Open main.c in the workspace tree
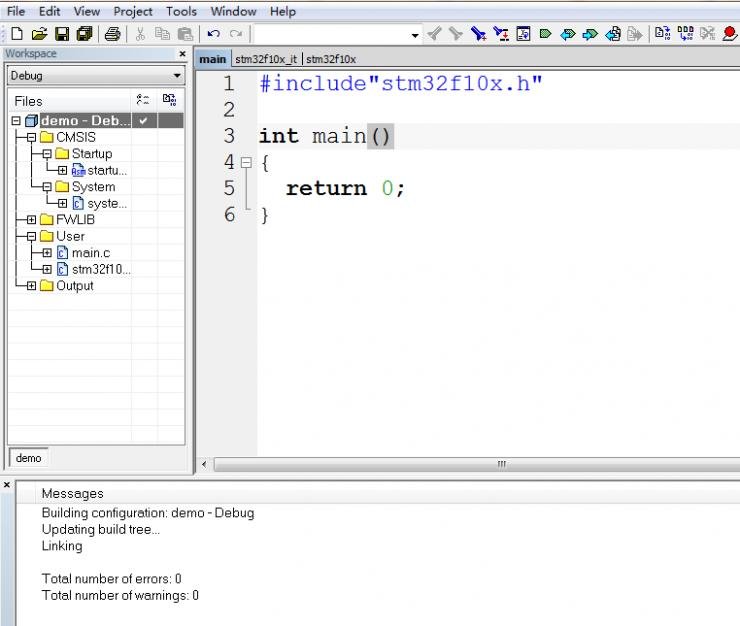The height and width of the screenshot is (626, 740). click(90, 253)
